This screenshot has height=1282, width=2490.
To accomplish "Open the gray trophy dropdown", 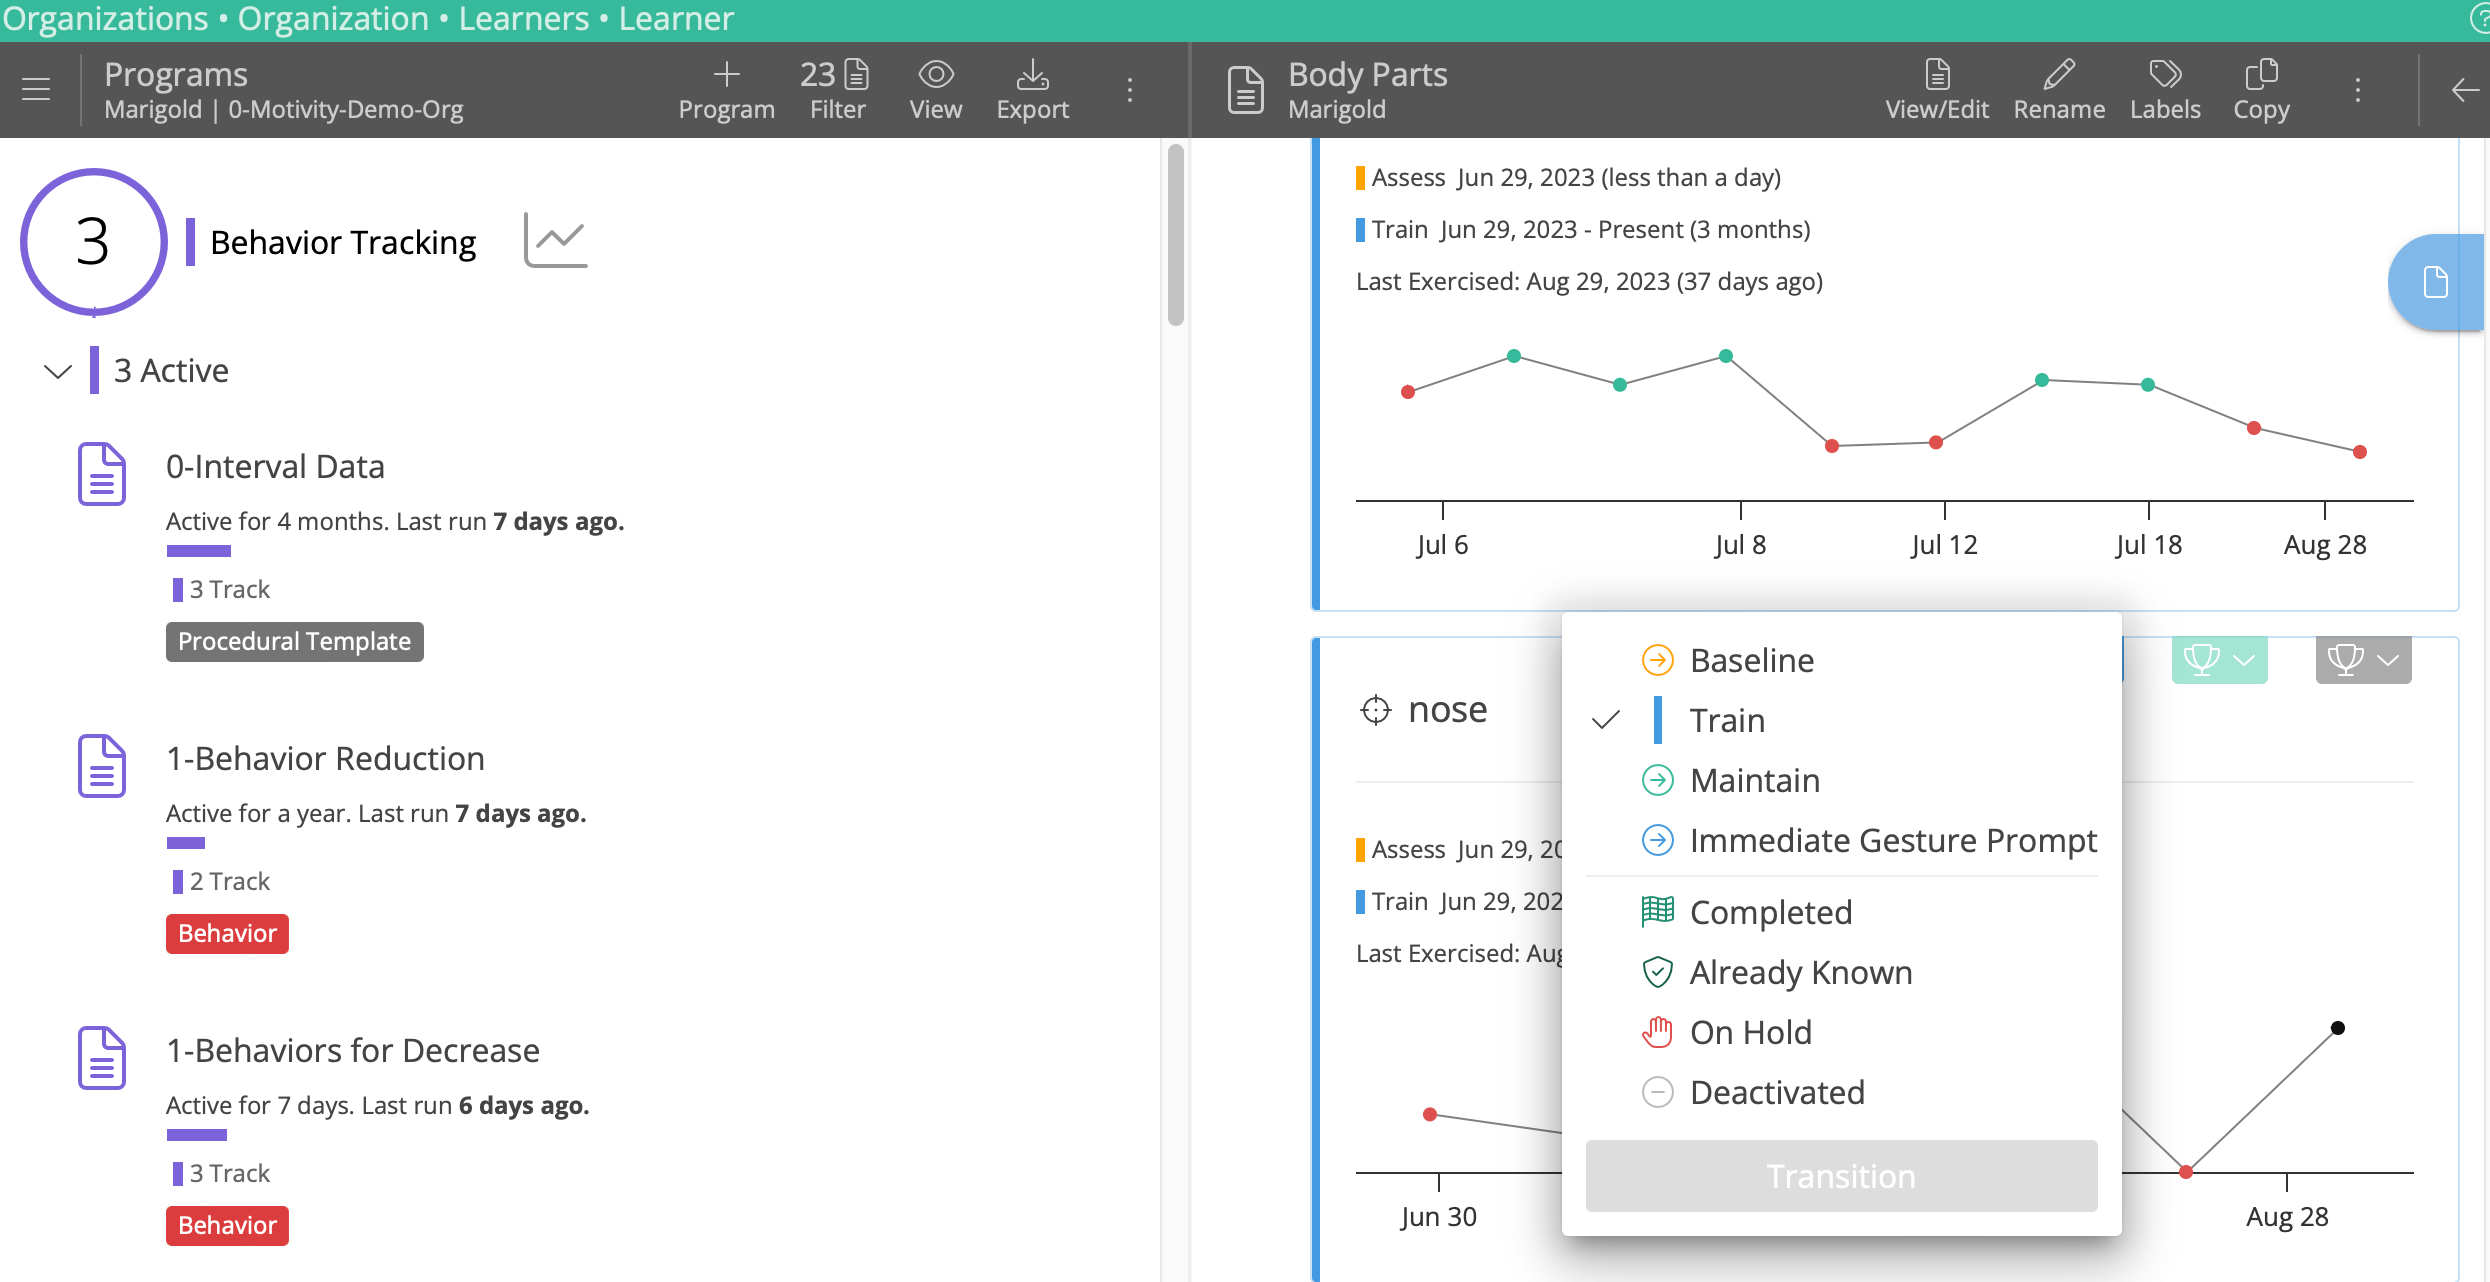I will [2363, 660].
